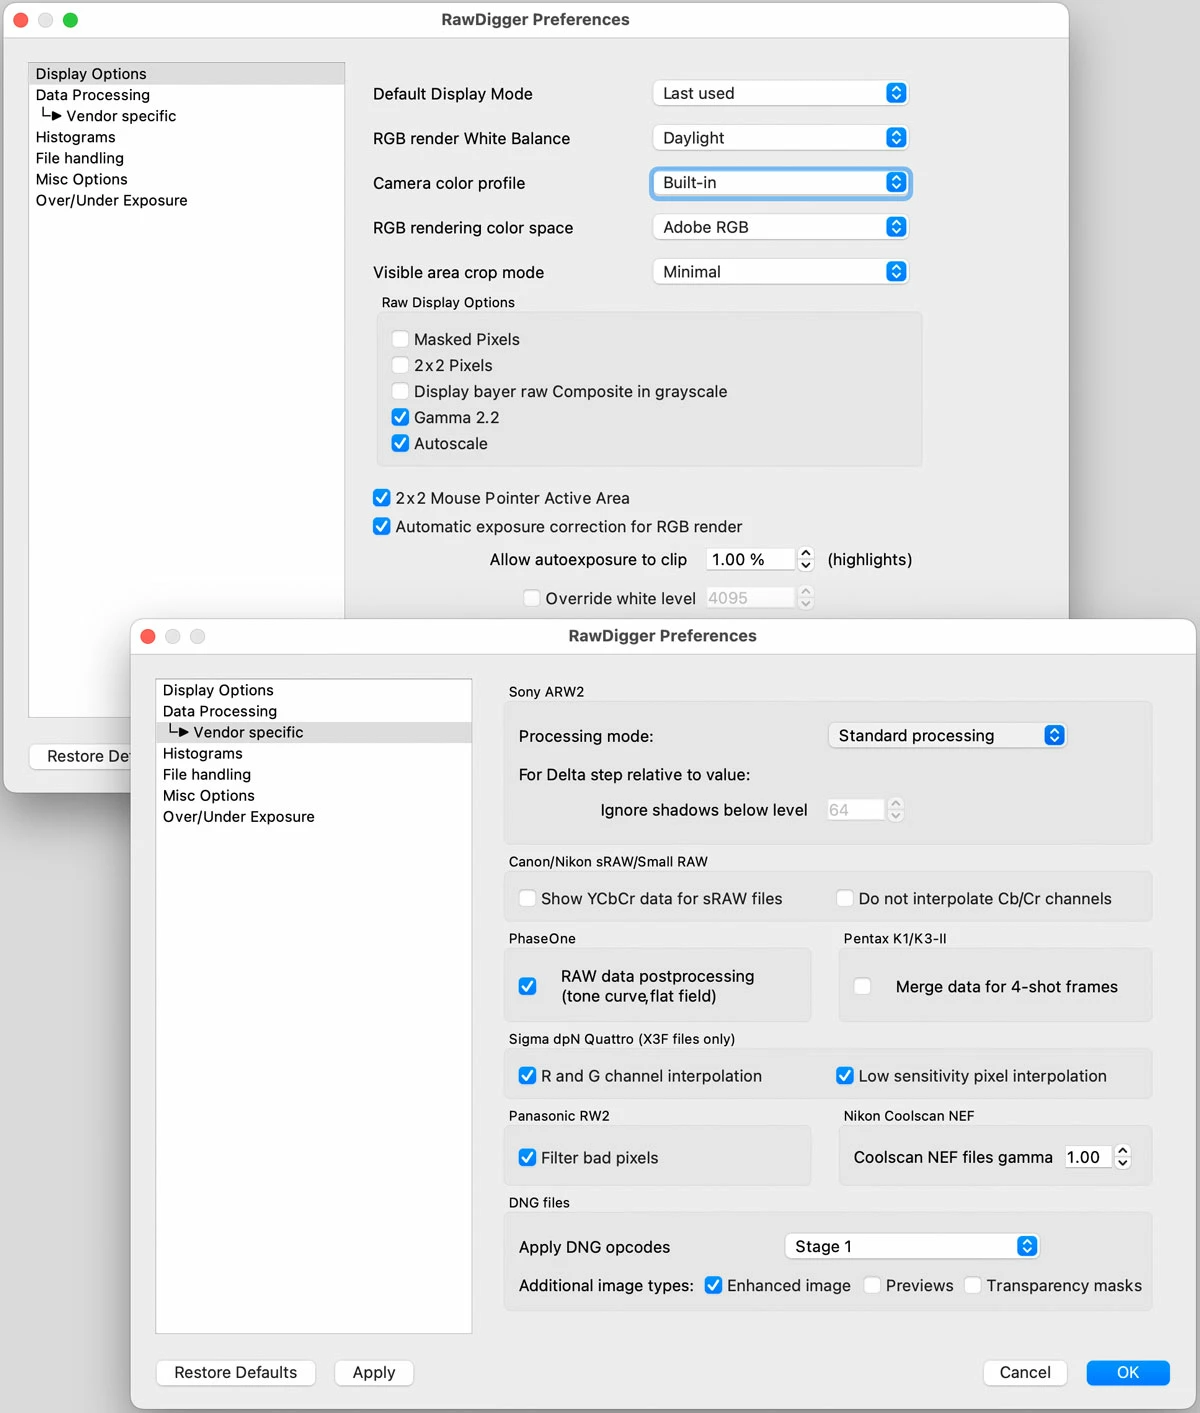This screenshot has height=1413, width=1200.
Task: Click Coolscan NEF files gamma field
Action: tap(1088, 1157)
